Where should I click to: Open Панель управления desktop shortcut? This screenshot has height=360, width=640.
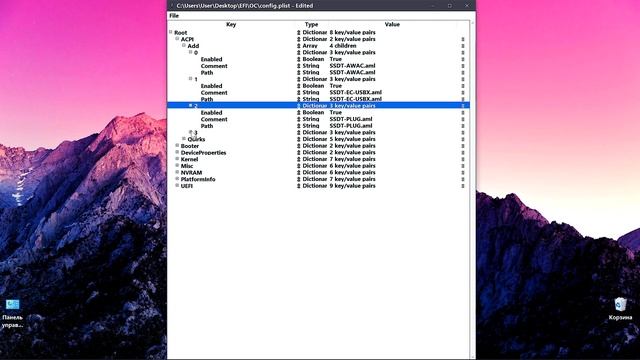click(x=13, y=313)
